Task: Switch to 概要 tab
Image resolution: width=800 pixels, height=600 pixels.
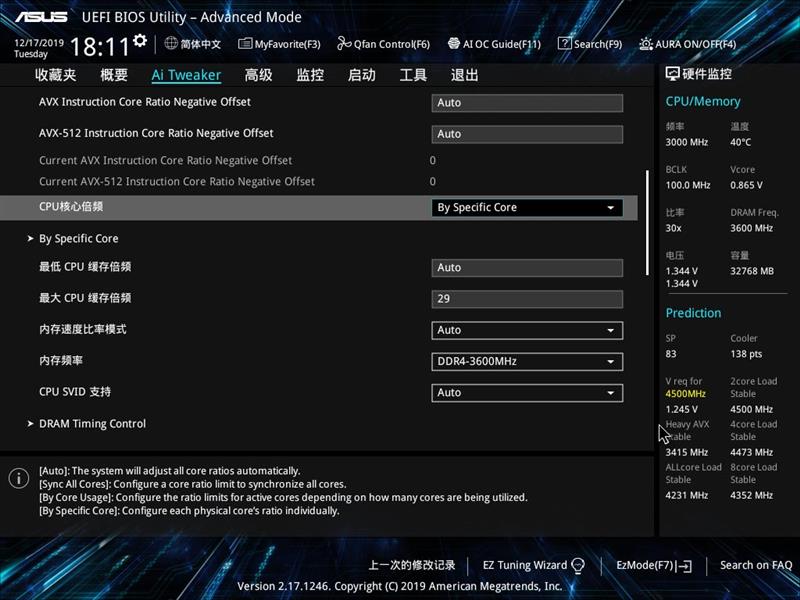Action: click(x=114, y=75)
